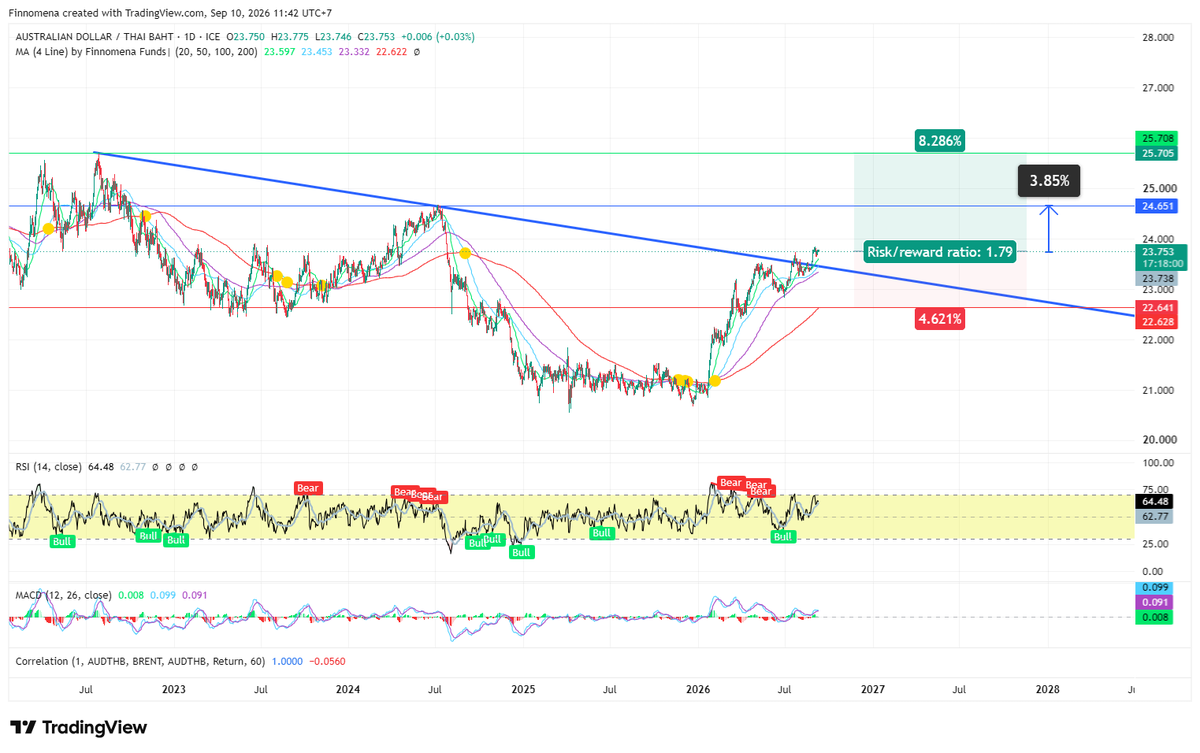Image resolution: width=1200 pixels, height=753 pixels.
Task: Click the black 3.85% callout label
Action: point(1049,181)
